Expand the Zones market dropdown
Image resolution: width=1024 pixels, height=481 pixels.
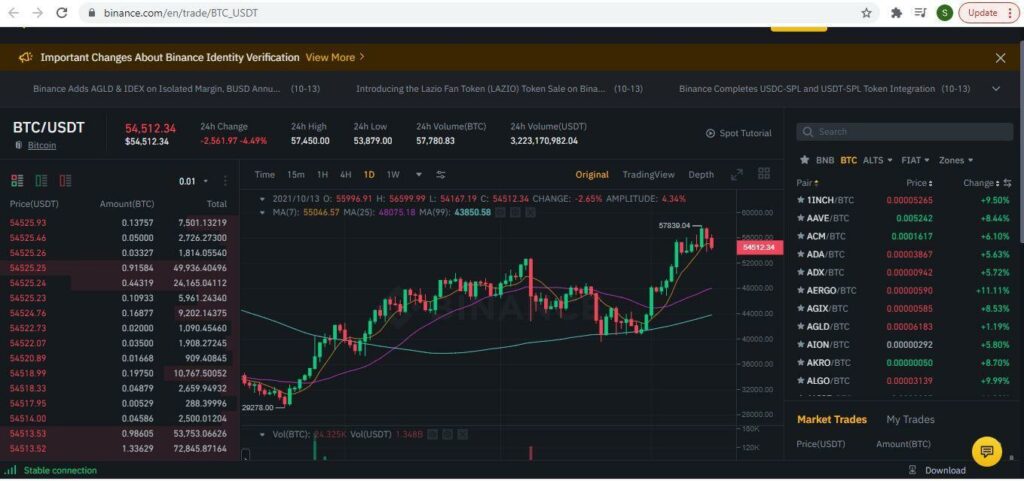tap(955, 160)
